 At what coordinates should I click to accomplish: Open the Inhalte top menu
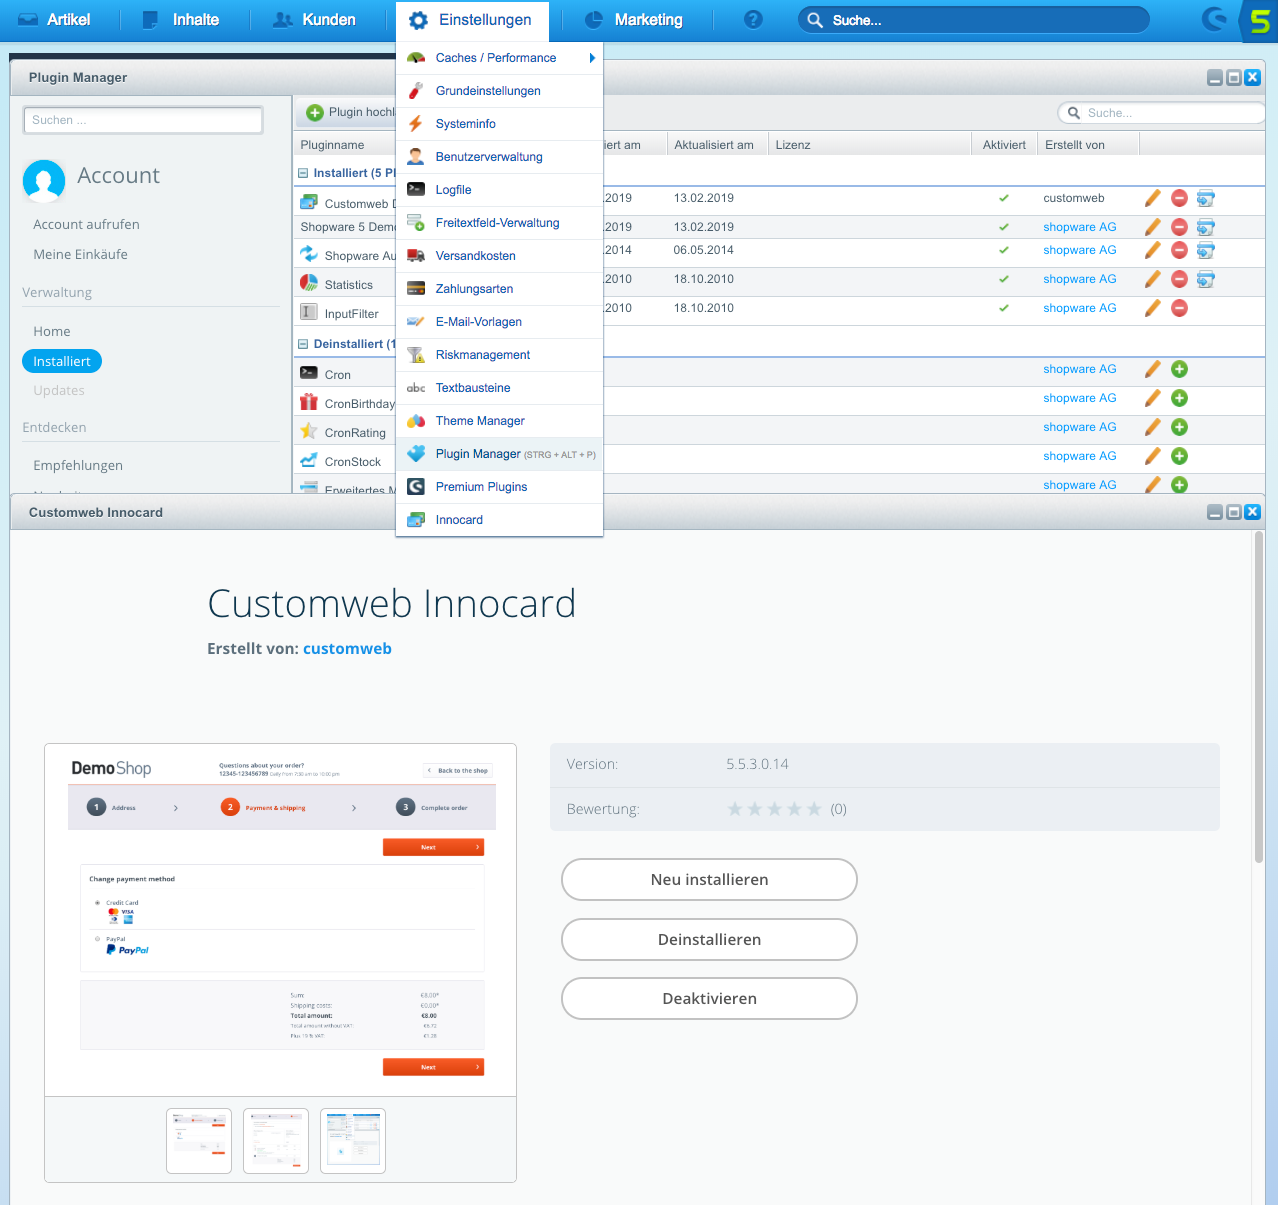coord(181,20)
